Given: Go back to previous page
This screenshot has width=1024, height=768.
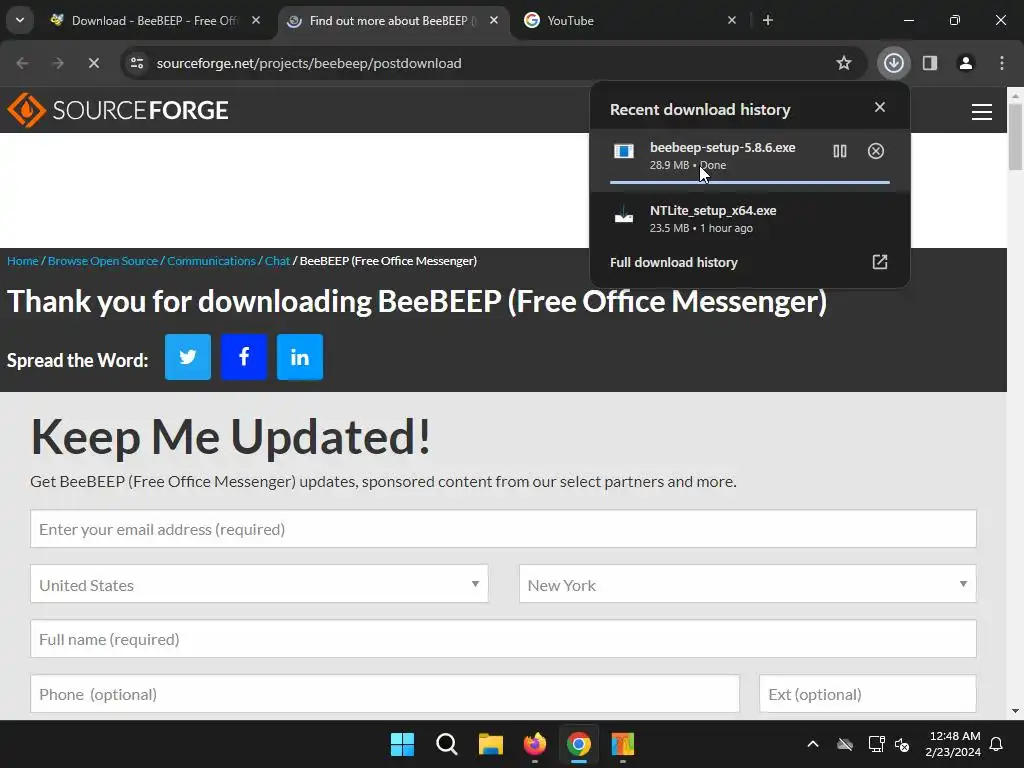Looking at the screenshot, I should pos(22,63).
